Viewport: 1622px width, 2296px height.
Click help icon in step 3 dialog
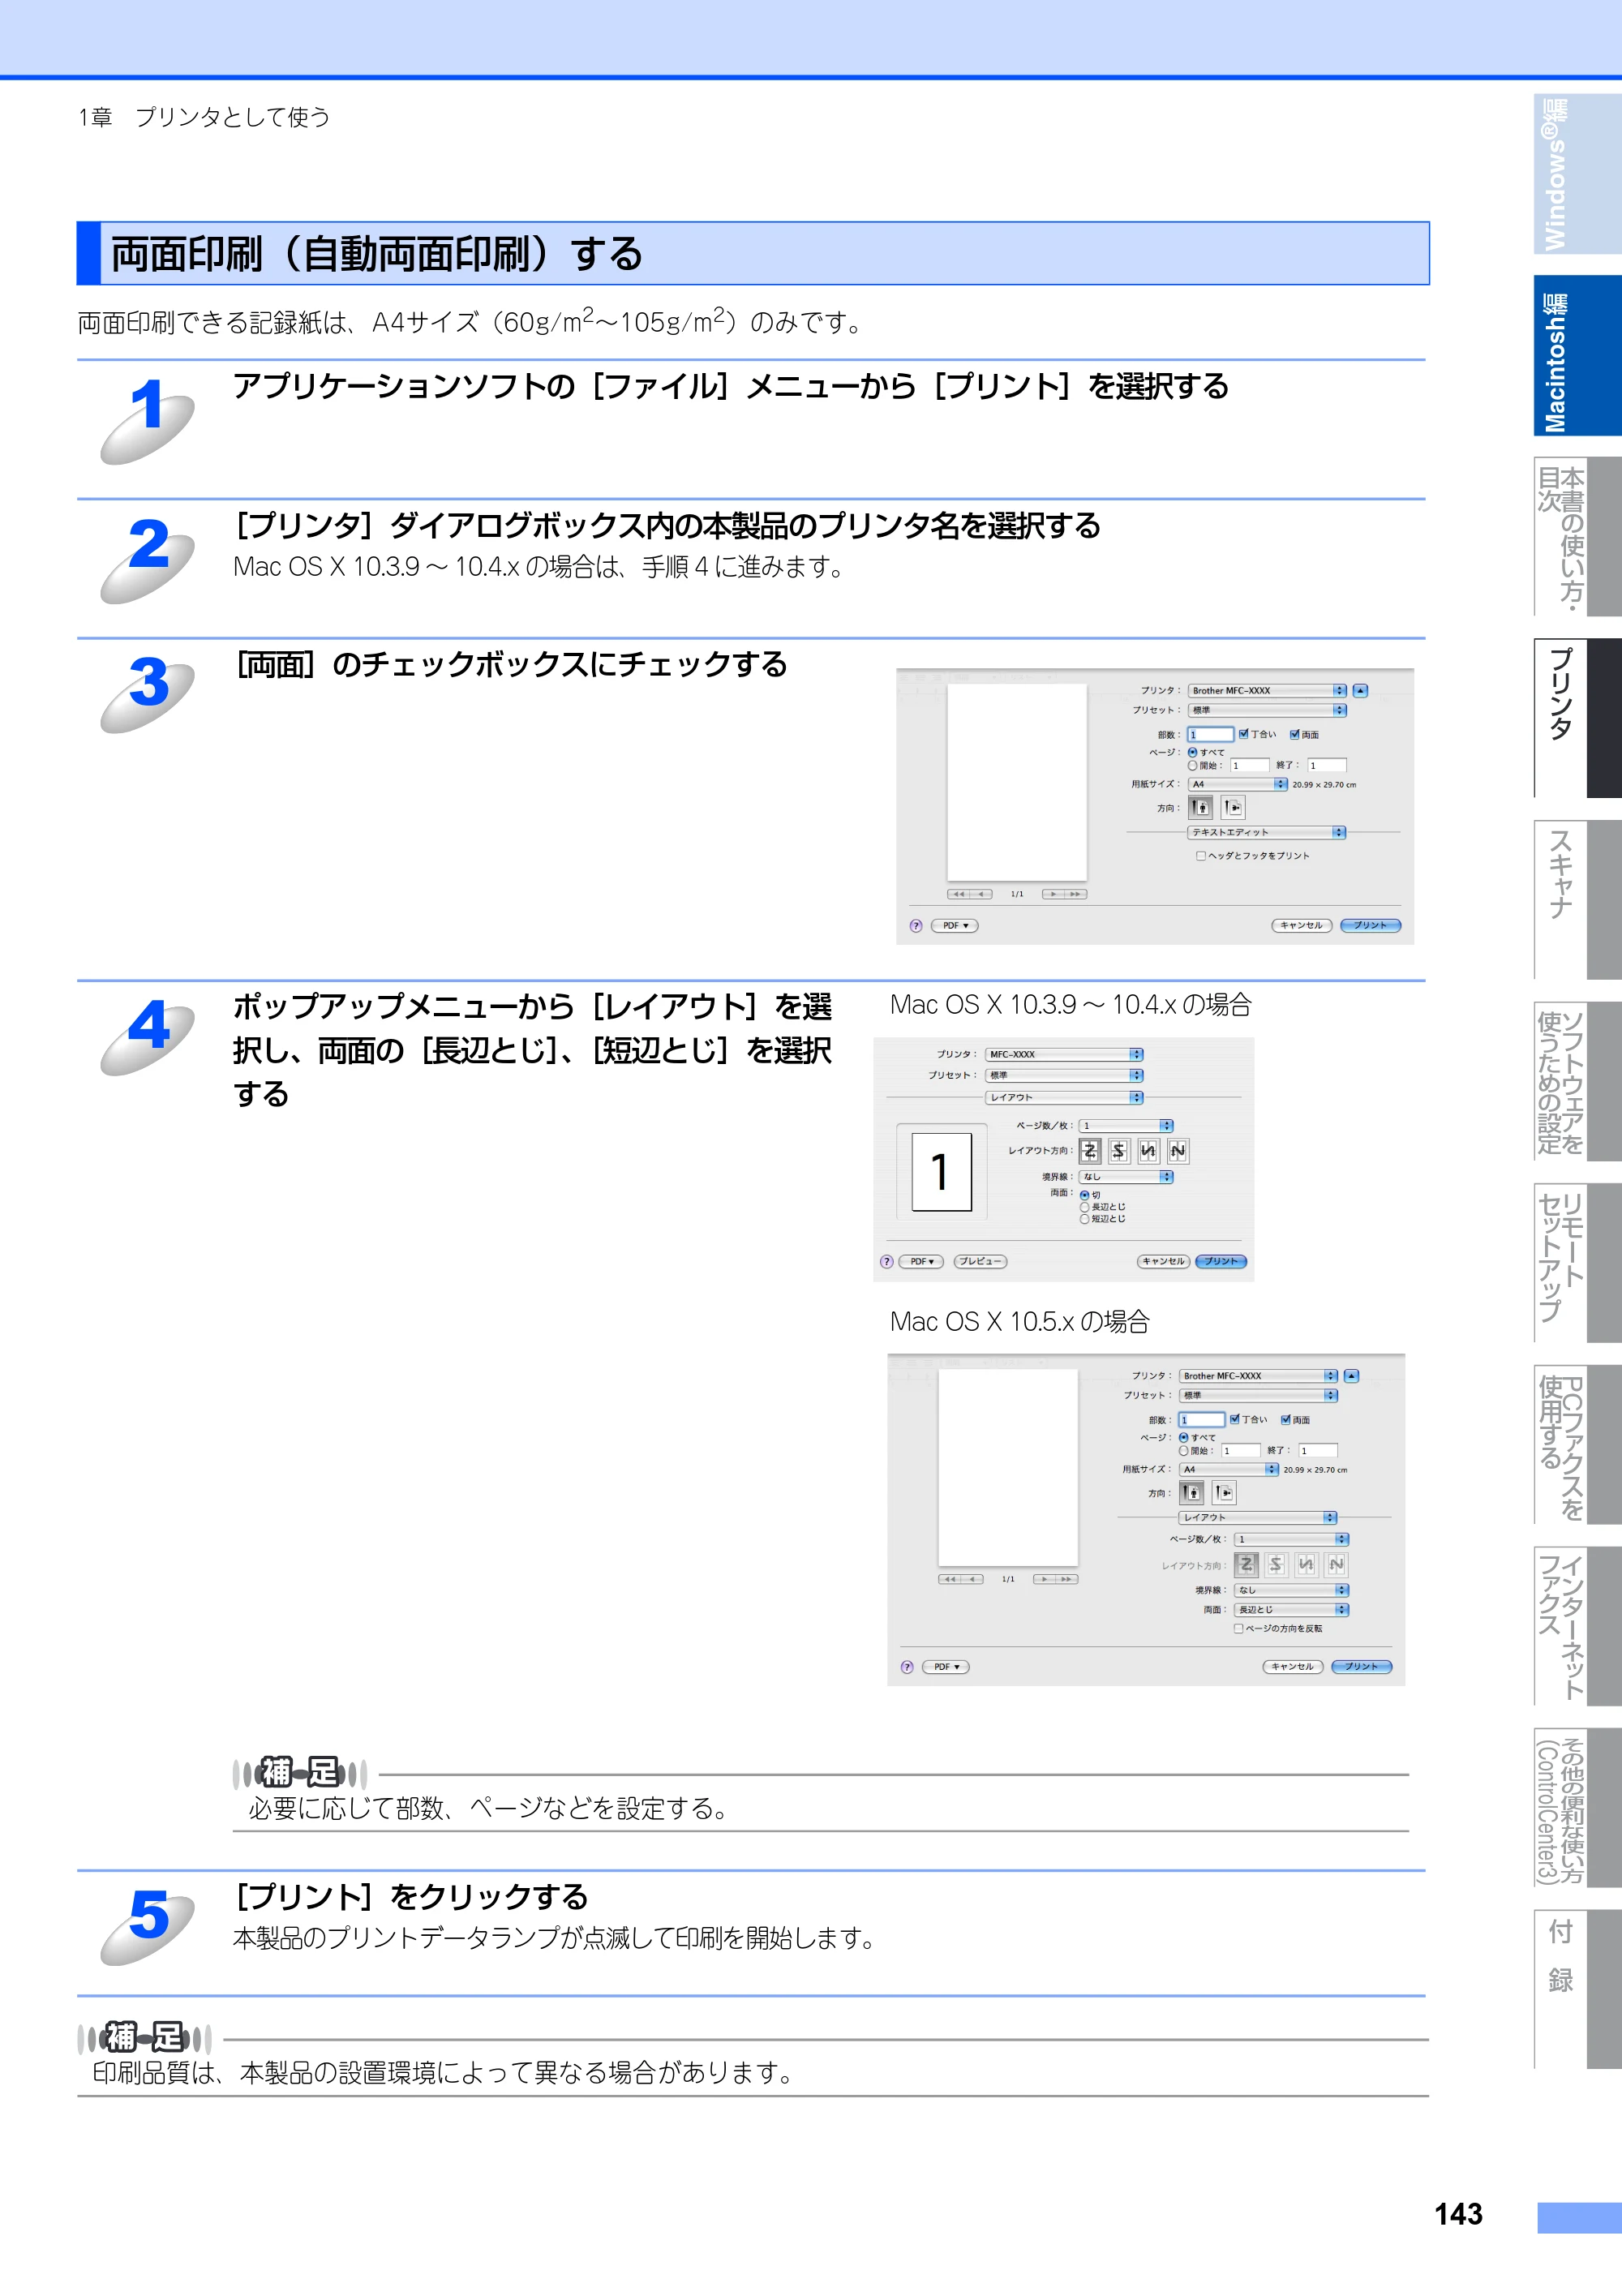pos(916,926)
